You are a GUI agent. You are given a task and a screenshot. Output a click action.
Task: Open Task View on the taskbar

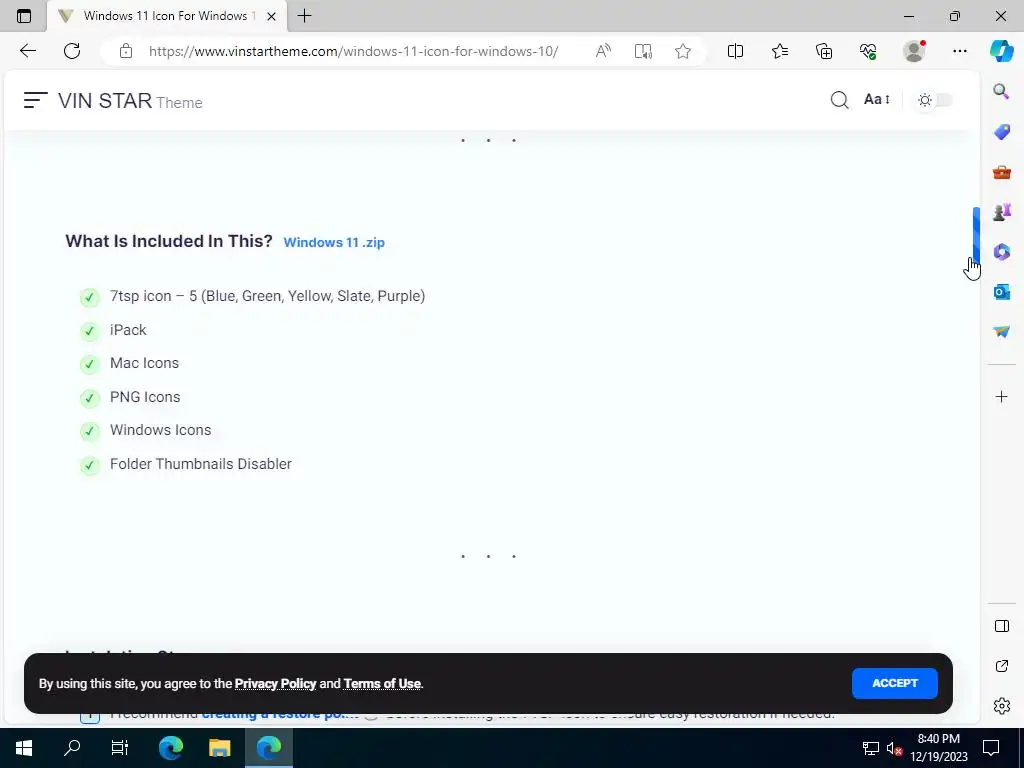[120, 748]
